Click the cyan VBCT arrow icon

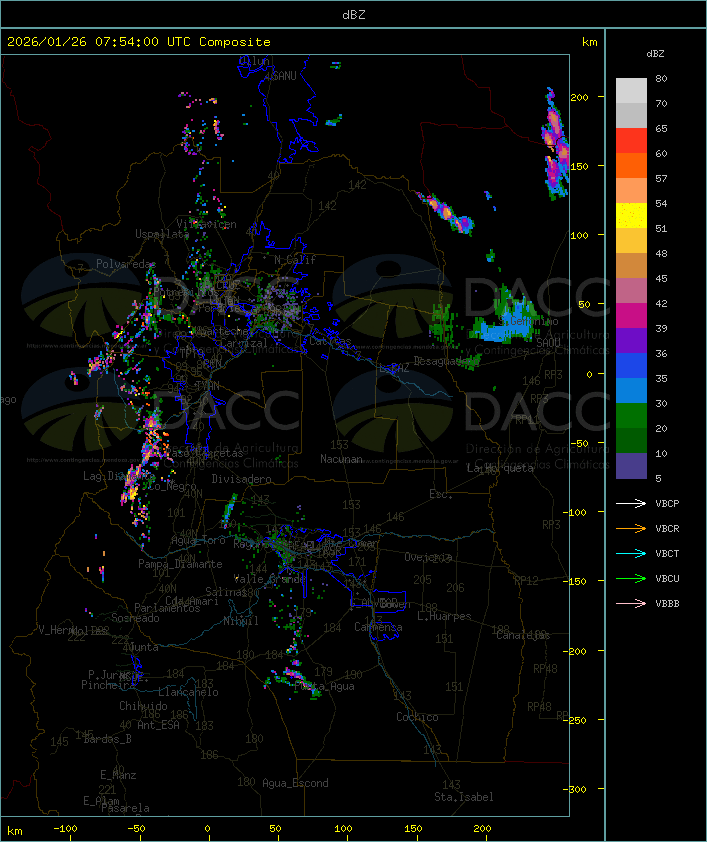click(x=631, y=553)
